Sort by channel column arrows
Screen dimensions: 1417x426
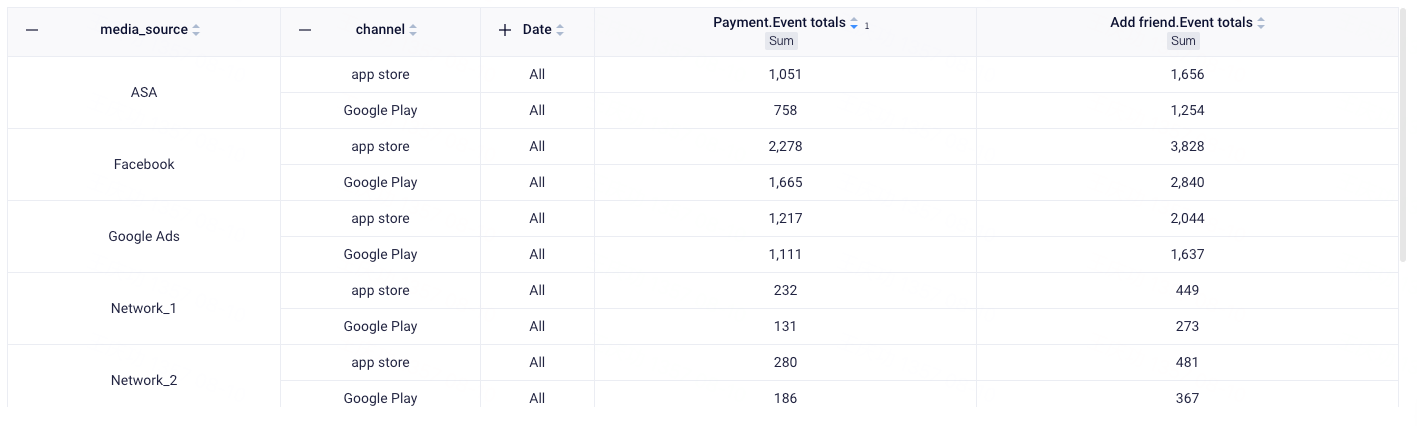[413, 30]
